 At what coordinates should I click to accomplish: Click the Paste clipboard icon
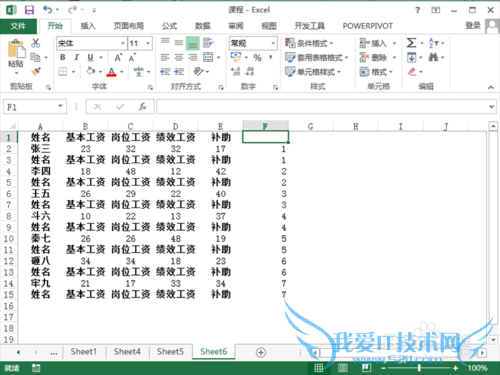pos(16,49)
